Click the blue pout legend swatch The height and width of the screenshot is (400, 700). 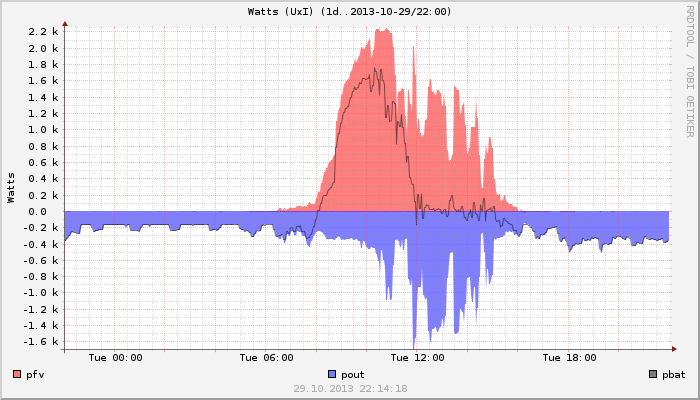pyautogui.click(x=332, y=374)
